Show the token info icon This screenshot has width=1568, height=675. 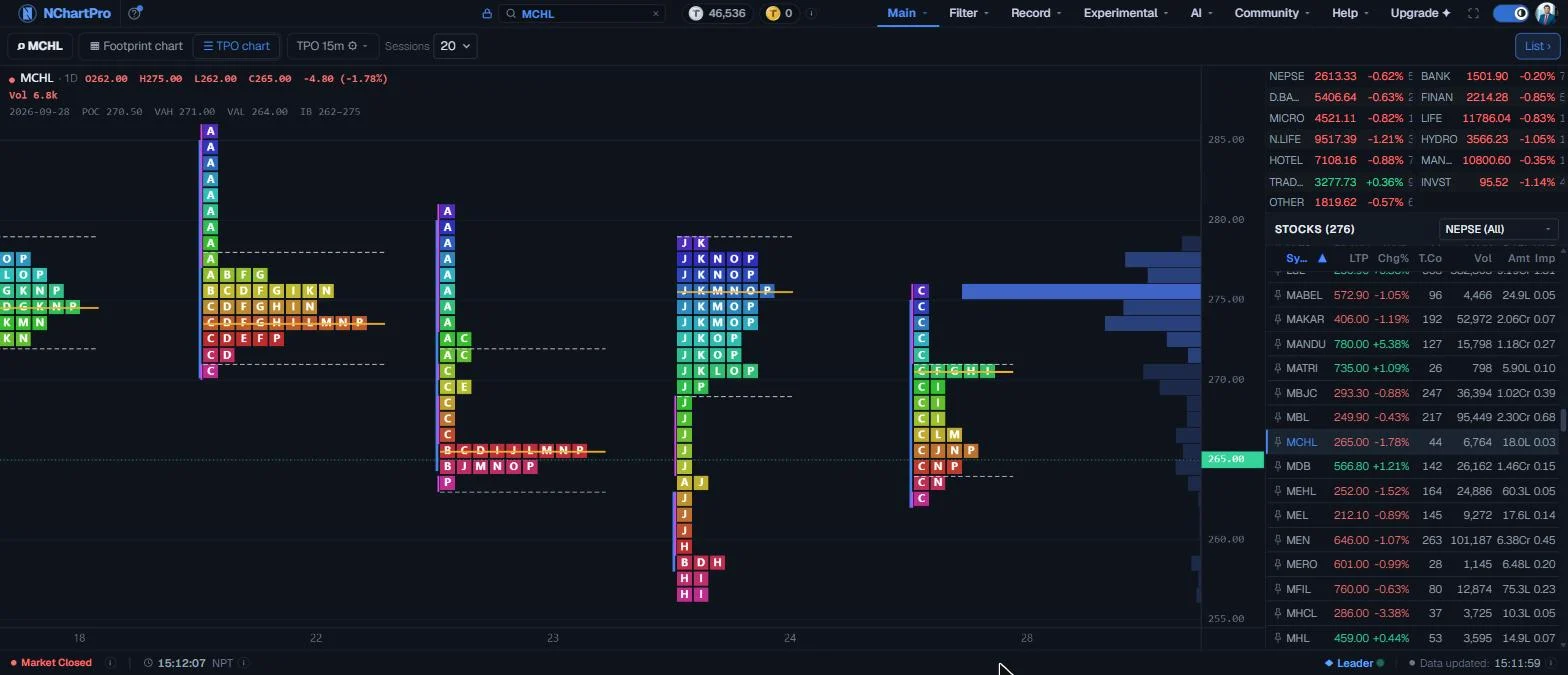point(811,13)
